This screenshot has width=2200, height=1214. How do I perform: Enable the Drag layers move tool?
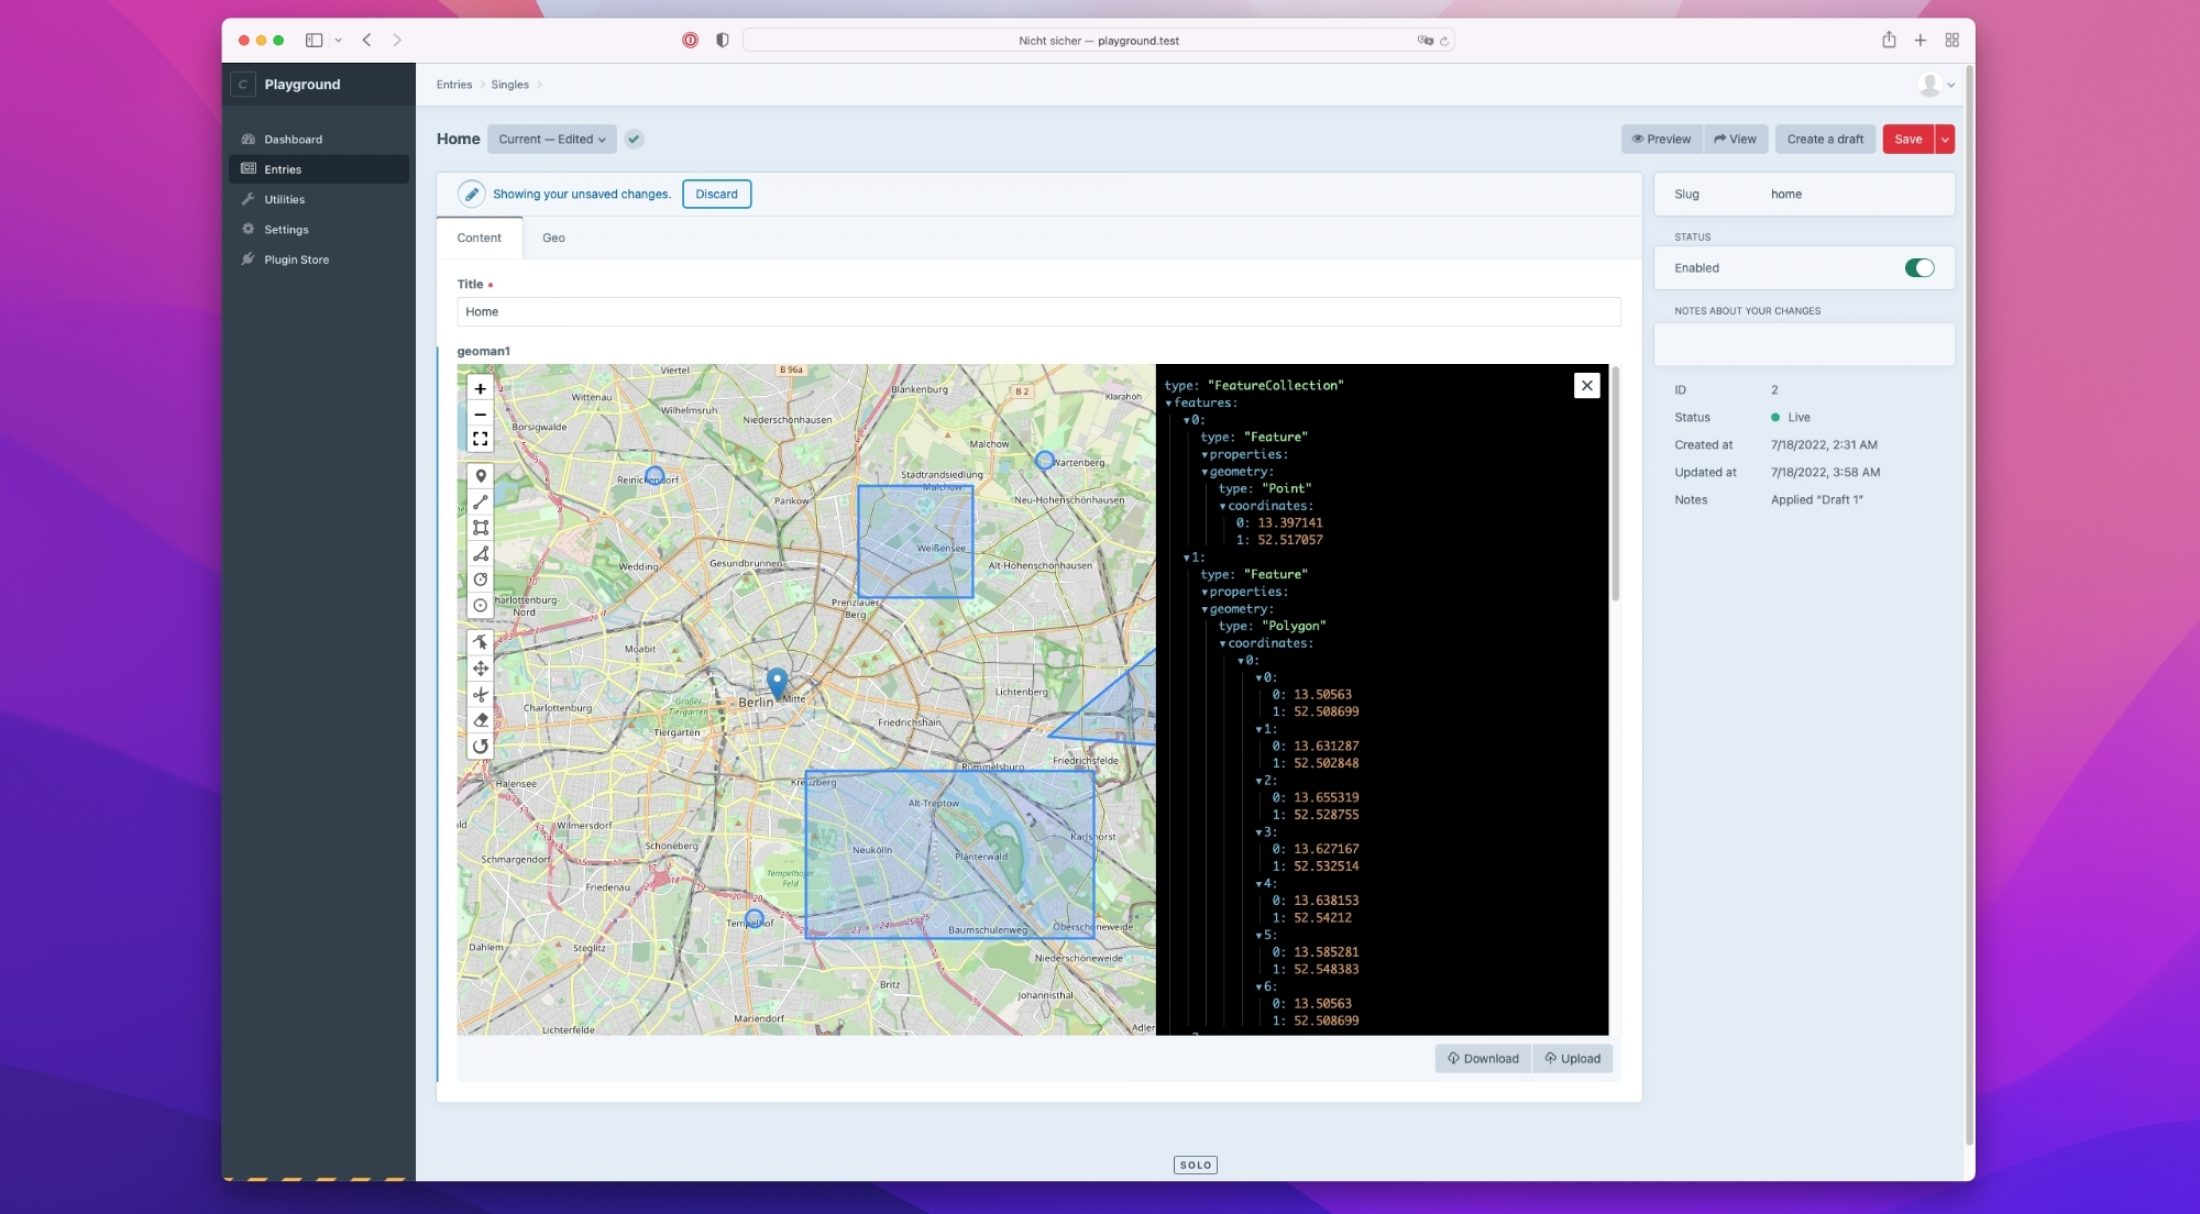[480, 668]
